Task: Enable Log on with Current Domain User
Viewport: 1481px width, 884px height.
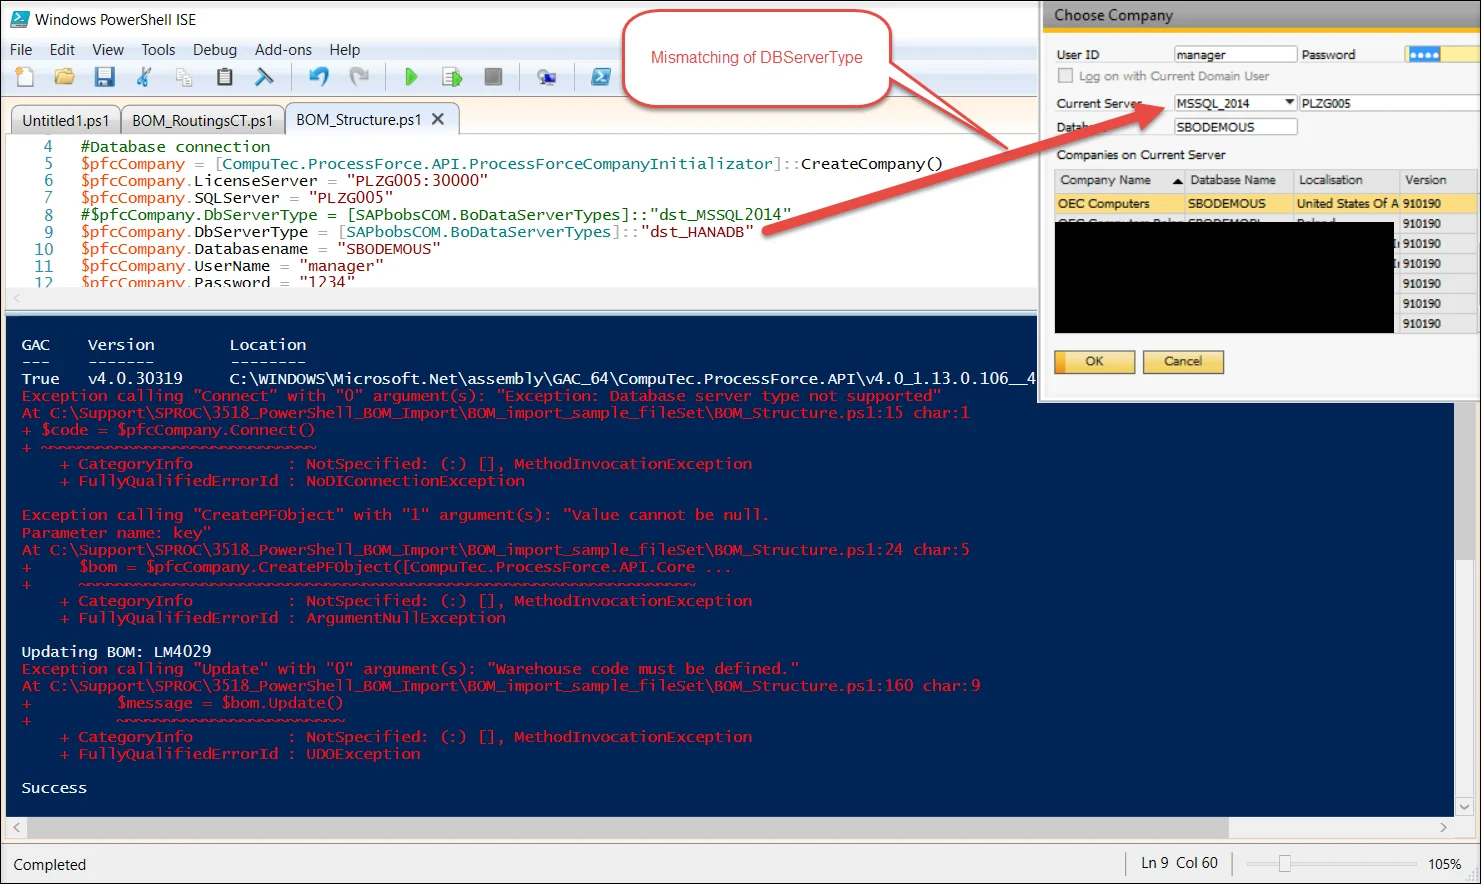Action: point(1065,76)
